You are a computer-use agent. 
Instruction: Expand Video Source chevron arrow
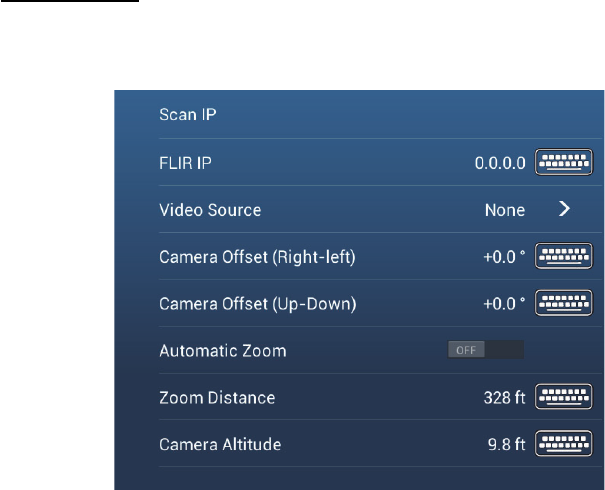click(x=564, y=209)
